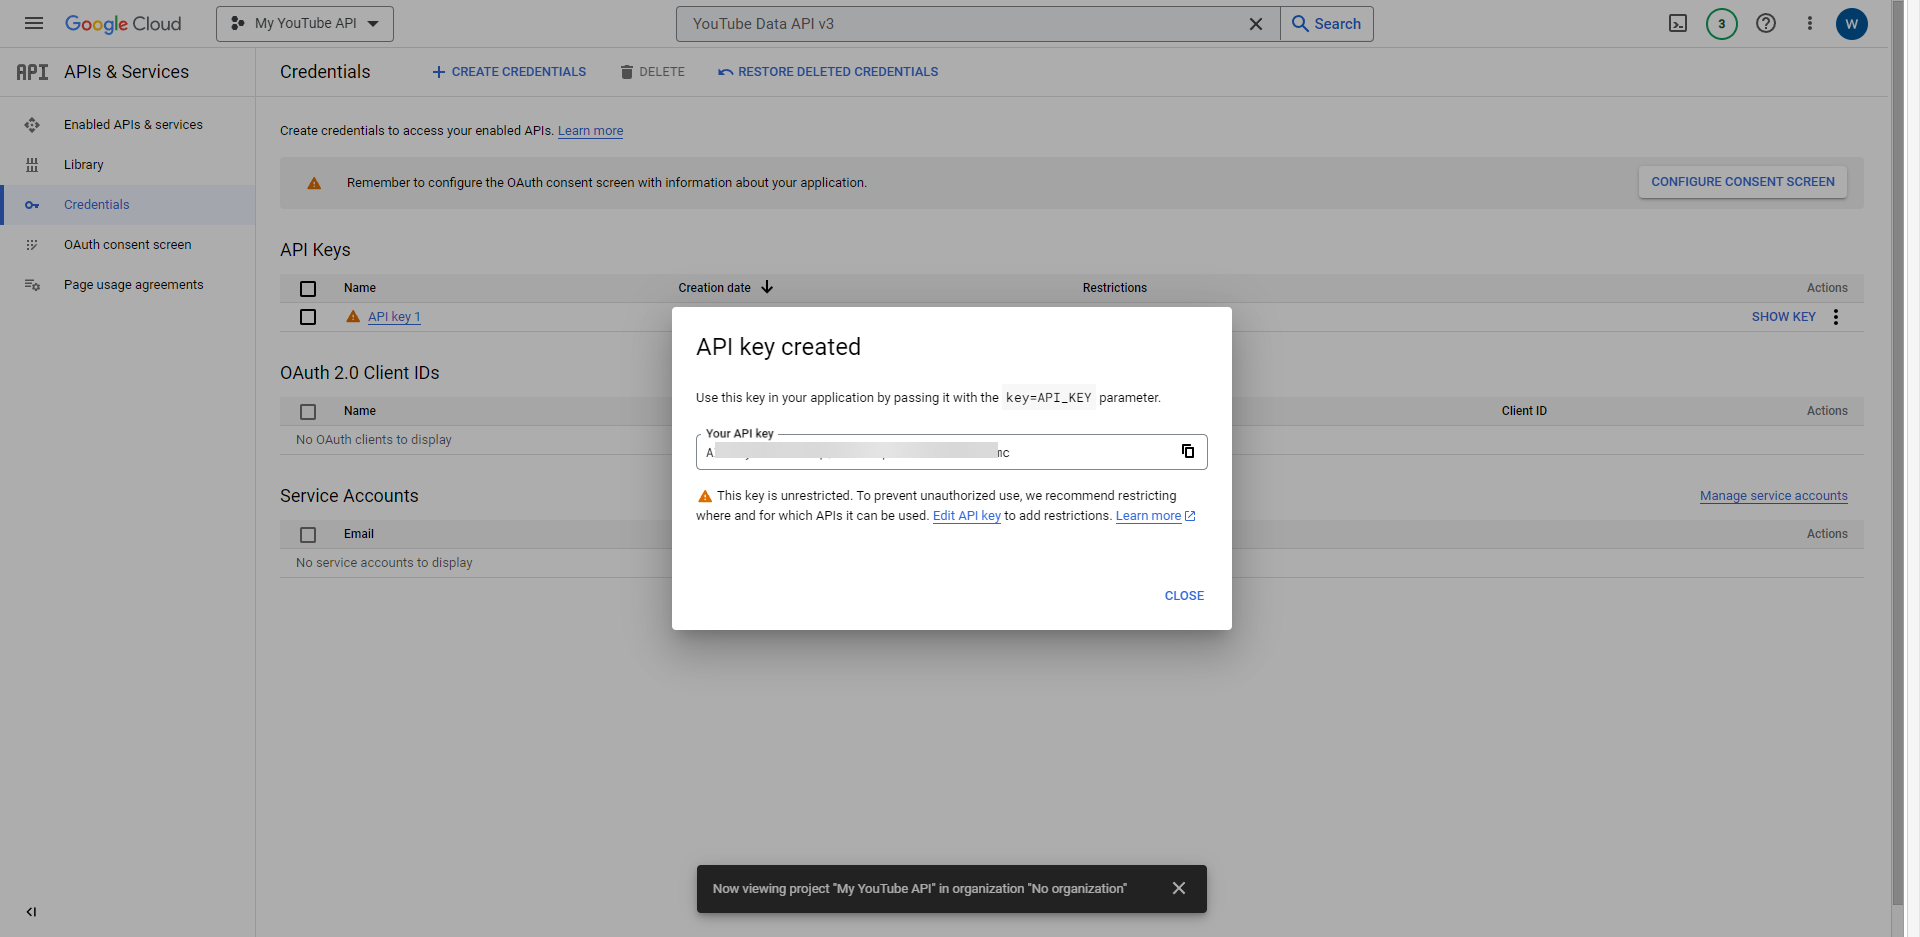Collapse the left navigation sidebar
This screenshot has width=1920, height=937.
pos(31,912)
